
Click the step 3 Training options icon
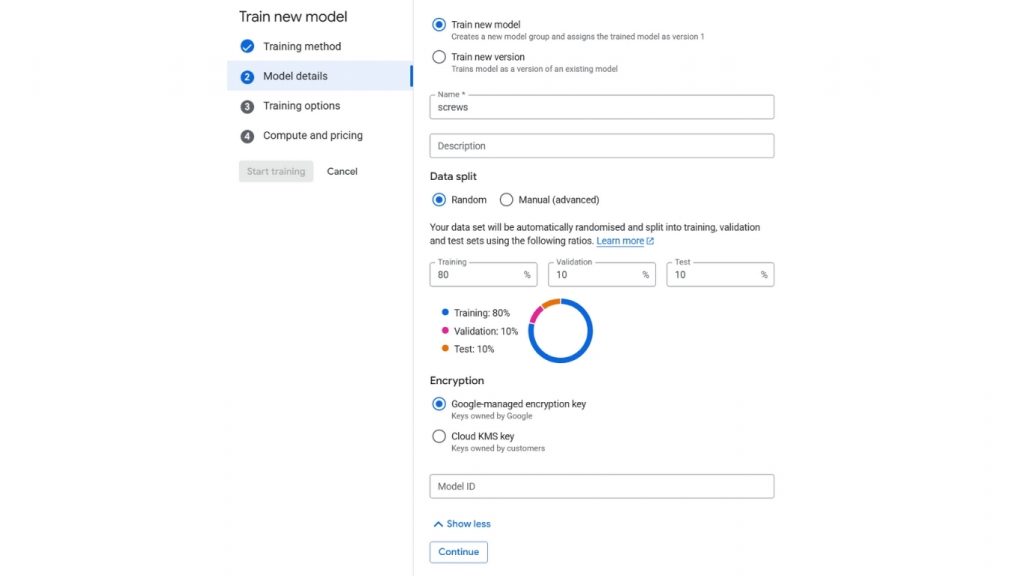tap(247, 106)
